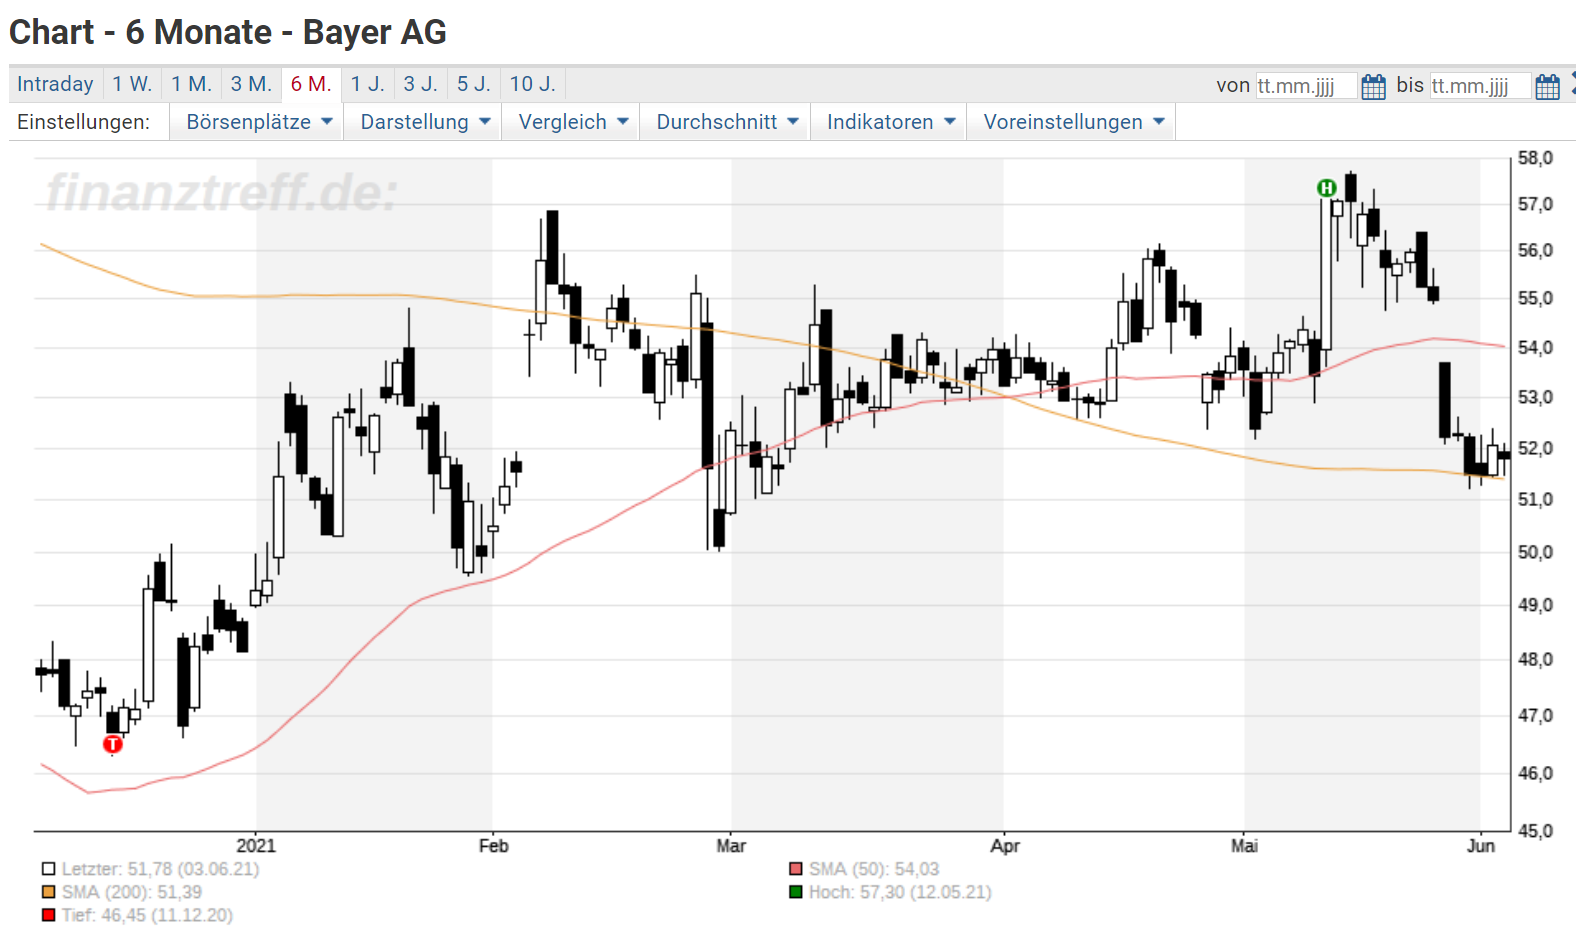This screenshot has width=1576, height=949.
Task: Click 'Letzter: 51,78 (03.06.21)' legend text
Action: (160, 869)
